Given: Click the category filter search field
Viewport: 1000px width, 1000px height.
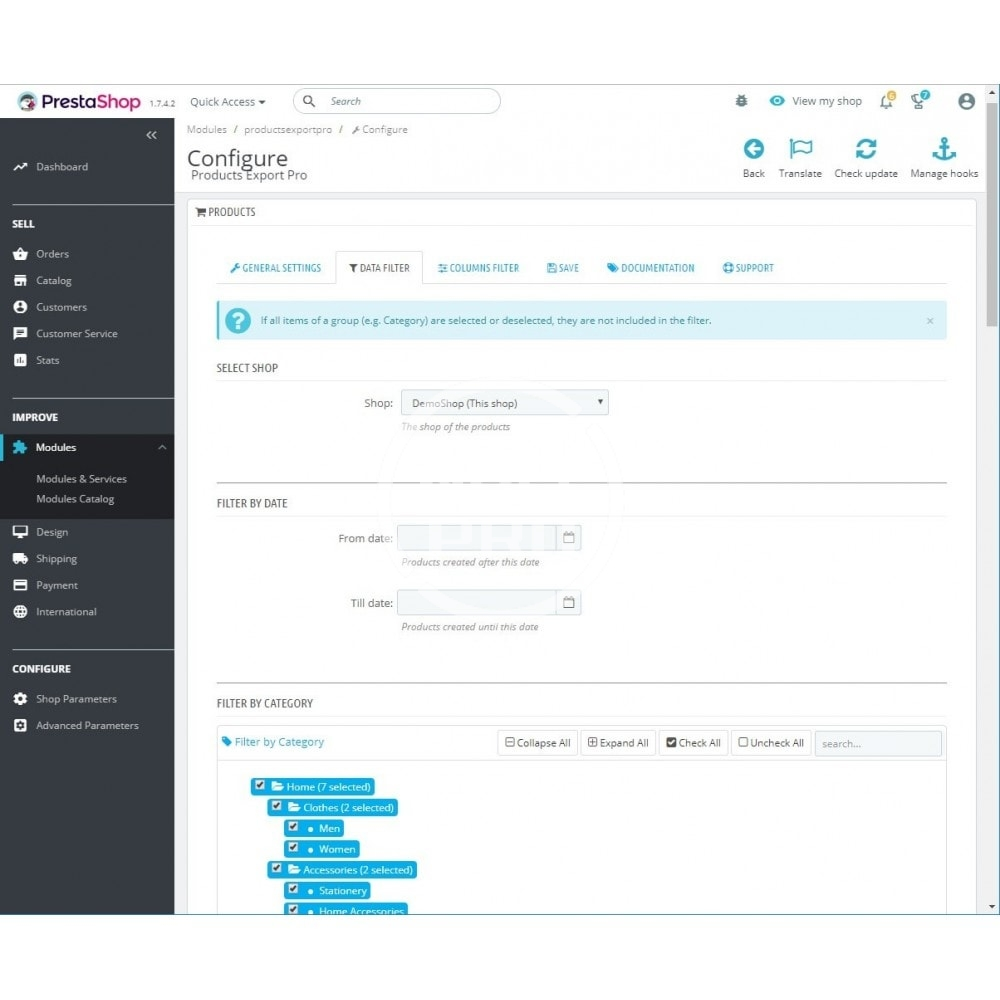Looking at the screenshot, I should 877,743.
